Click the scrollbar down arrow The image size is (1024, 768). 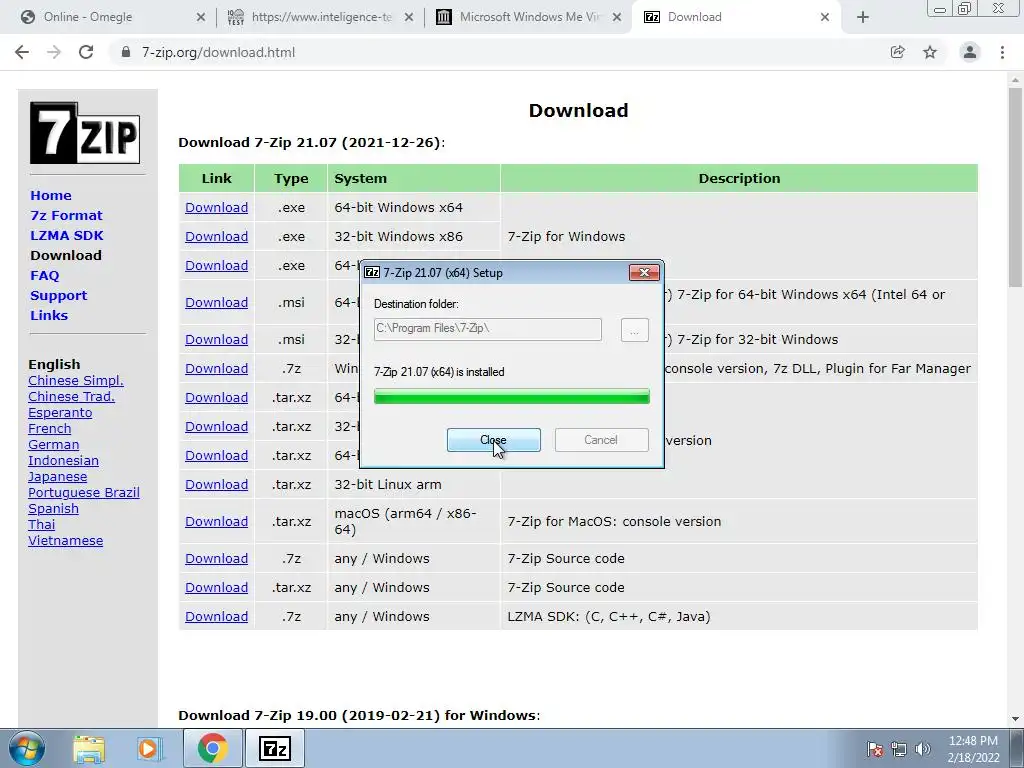tap(1015, 719)
